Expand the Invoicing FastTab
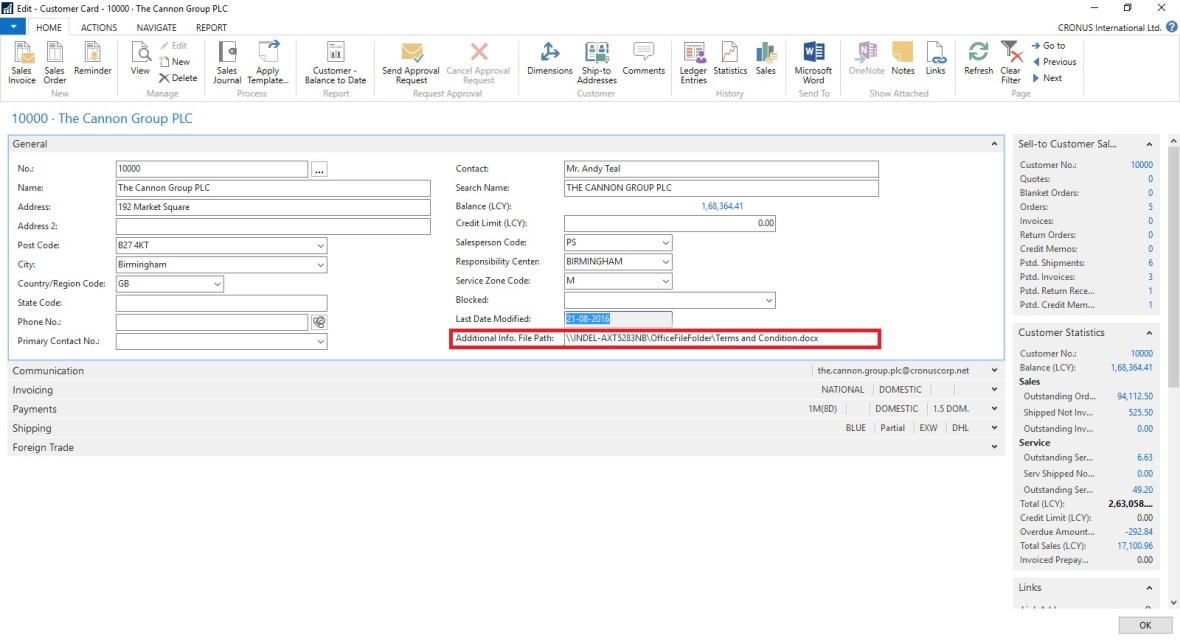 tap(32, 390)
